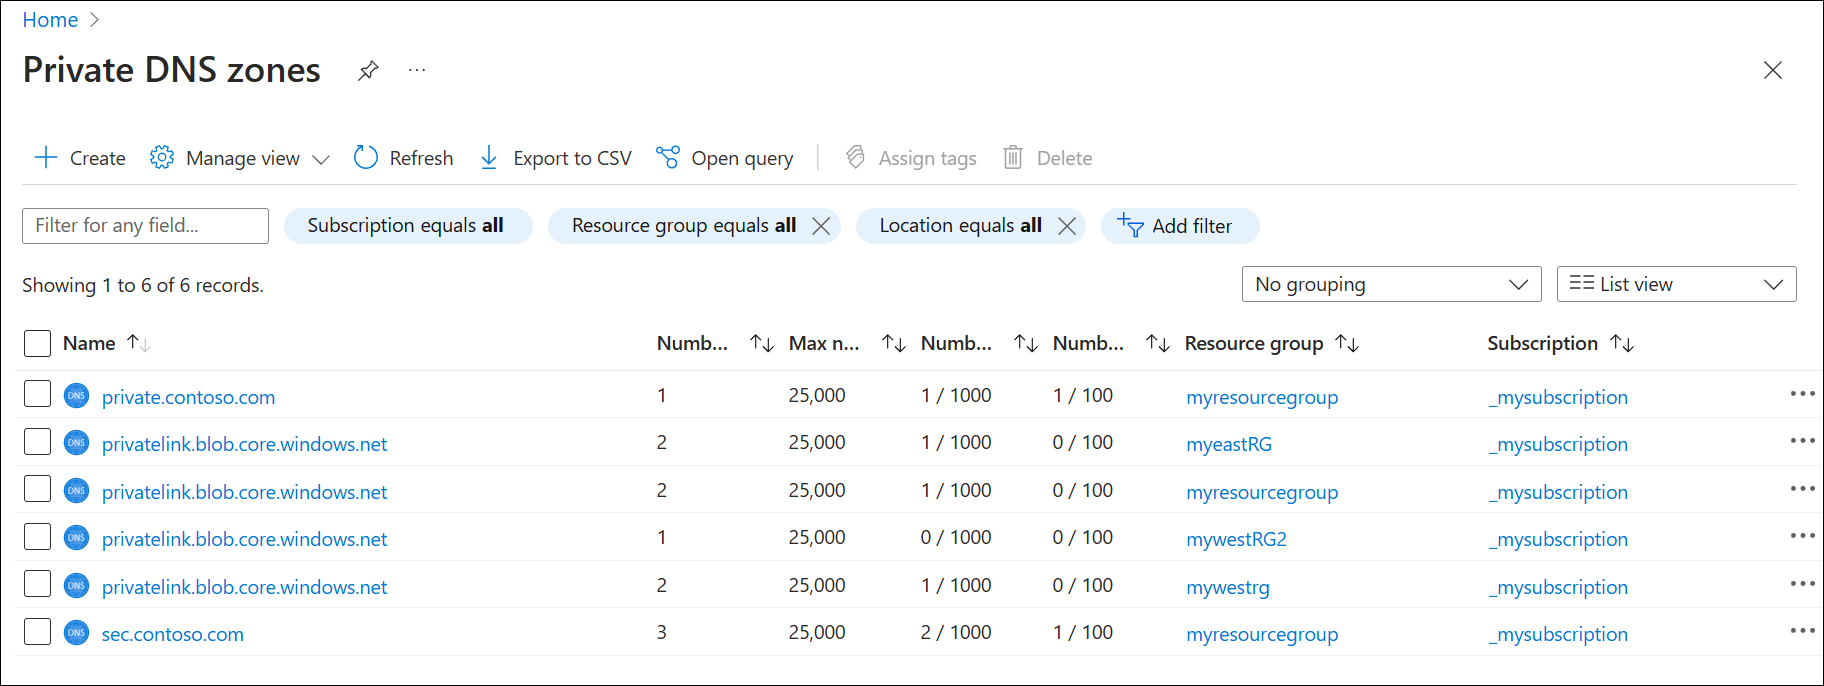Click the Create plus icon
The height and width of the screenshot is (686, 1824).
(46, 158)
